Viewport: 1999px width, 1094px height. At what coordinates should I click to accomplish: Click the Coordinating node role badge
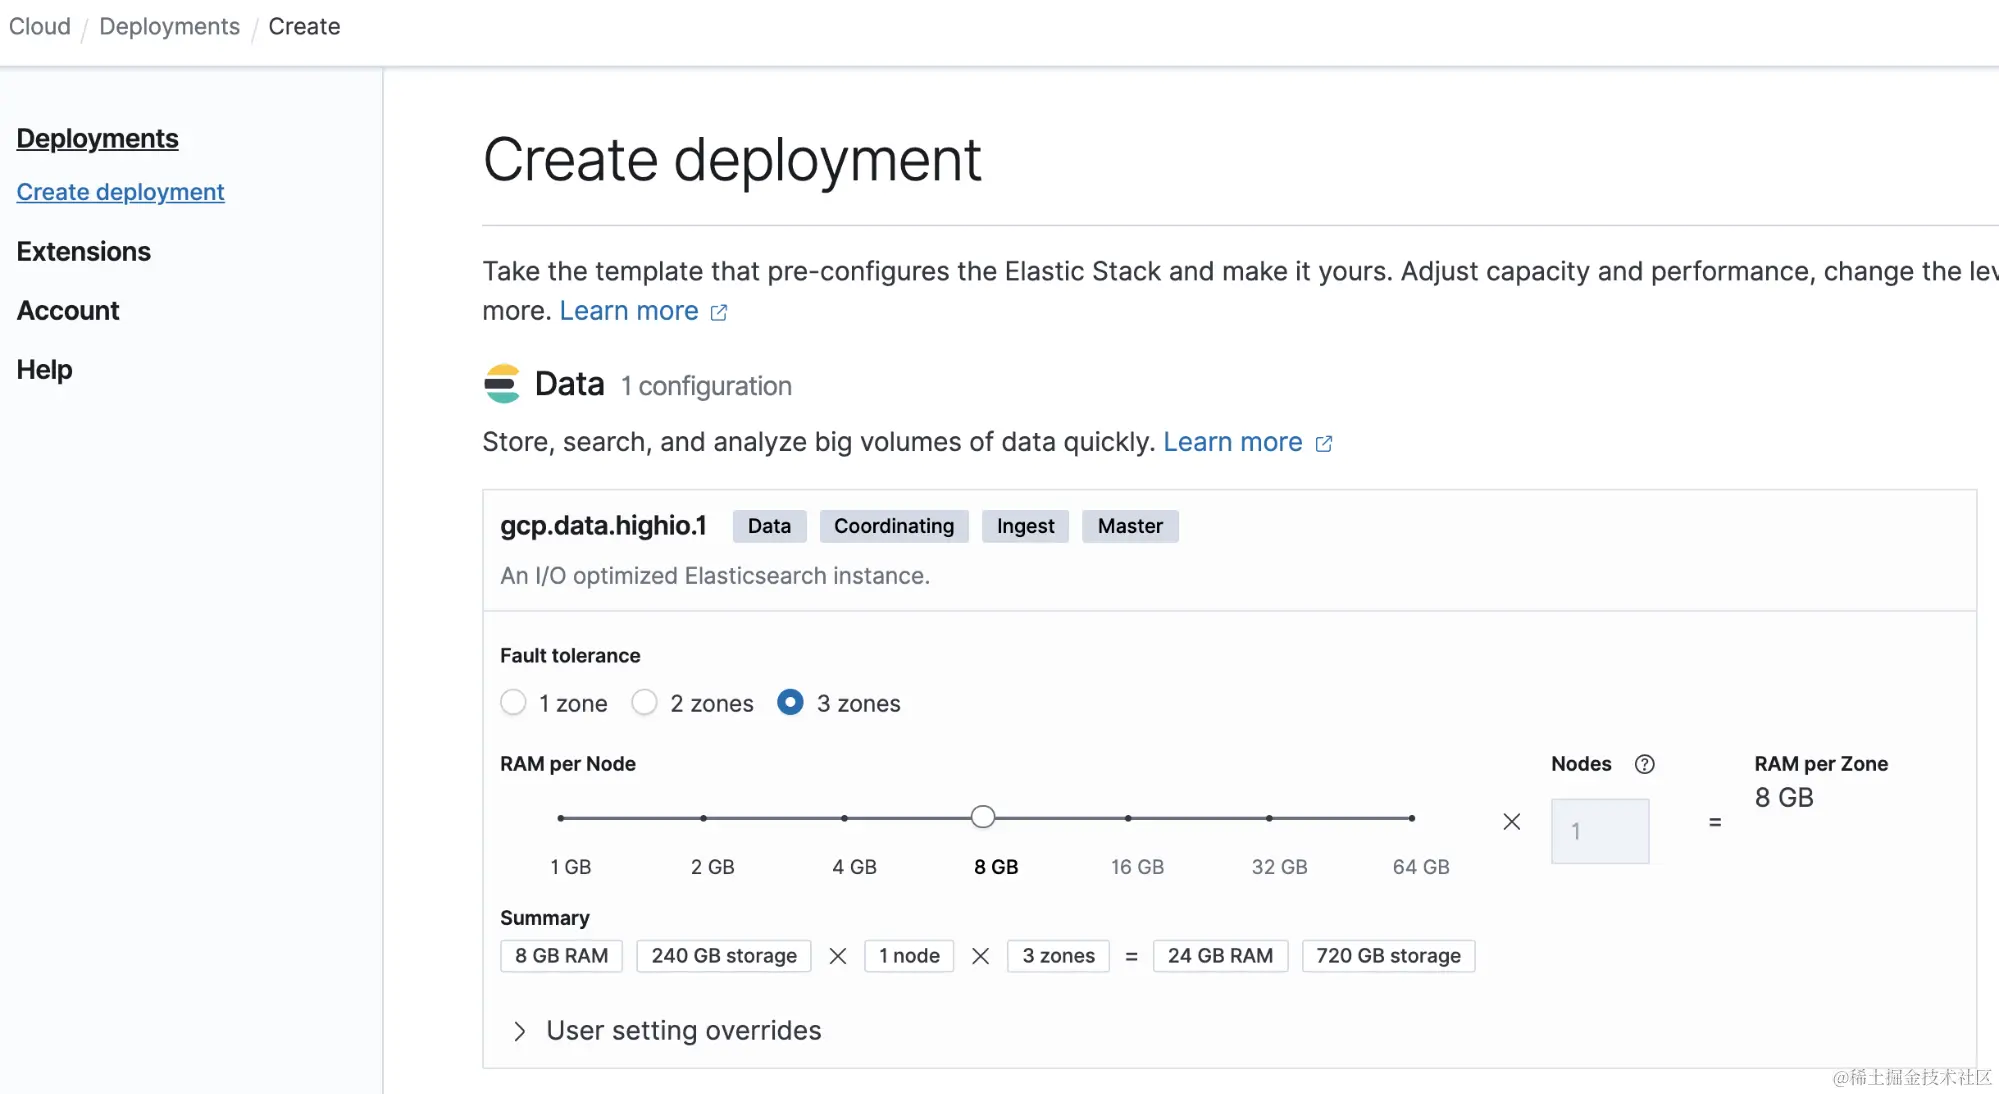click(x=893, y=526)
